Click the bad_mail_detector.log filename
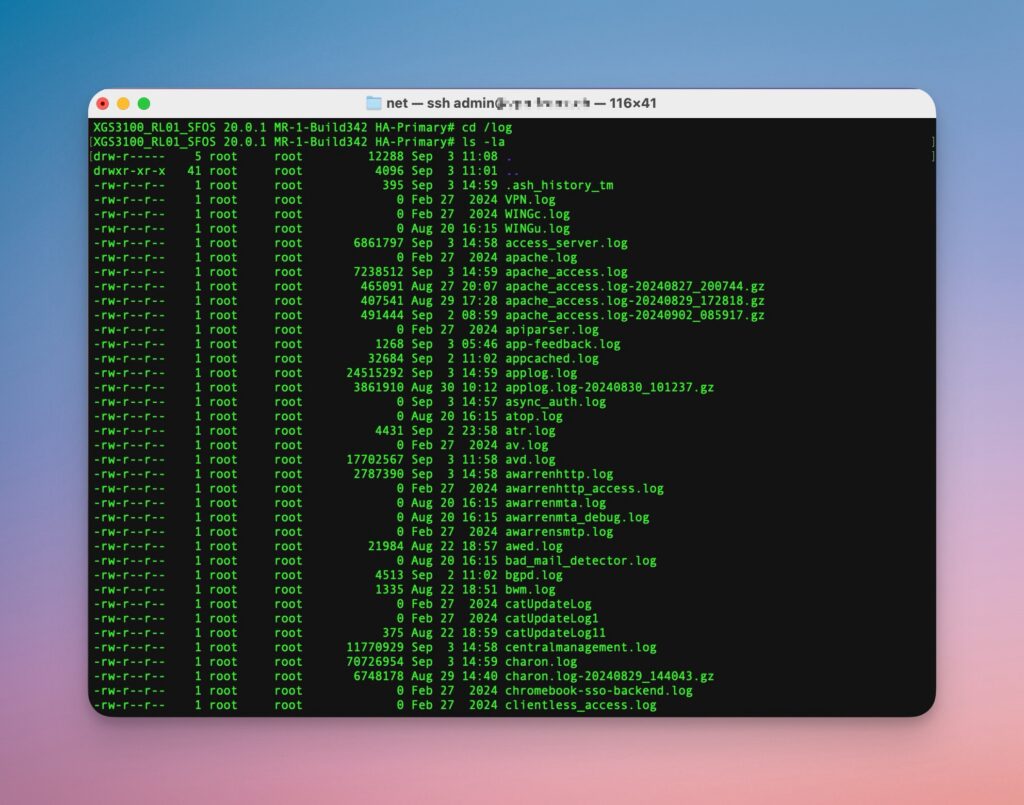Viewport: 1024px width, 805px height. (x=580, y=560)
